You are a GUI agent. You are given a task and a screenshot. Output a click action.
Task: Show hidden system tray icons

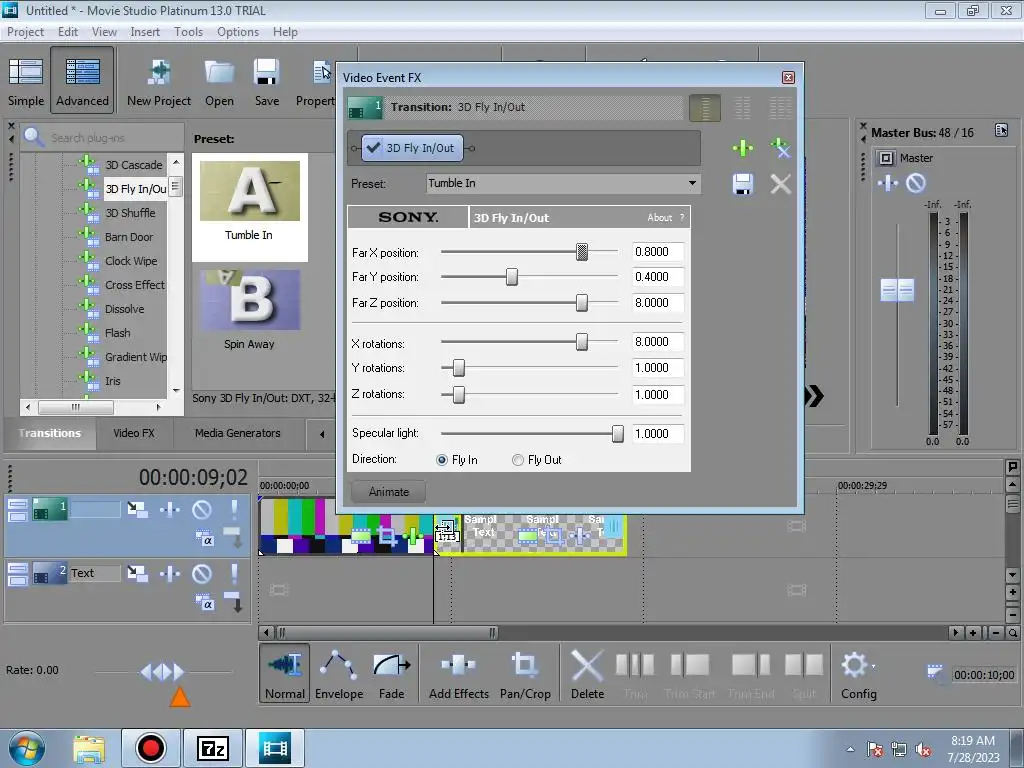(850, 749)
